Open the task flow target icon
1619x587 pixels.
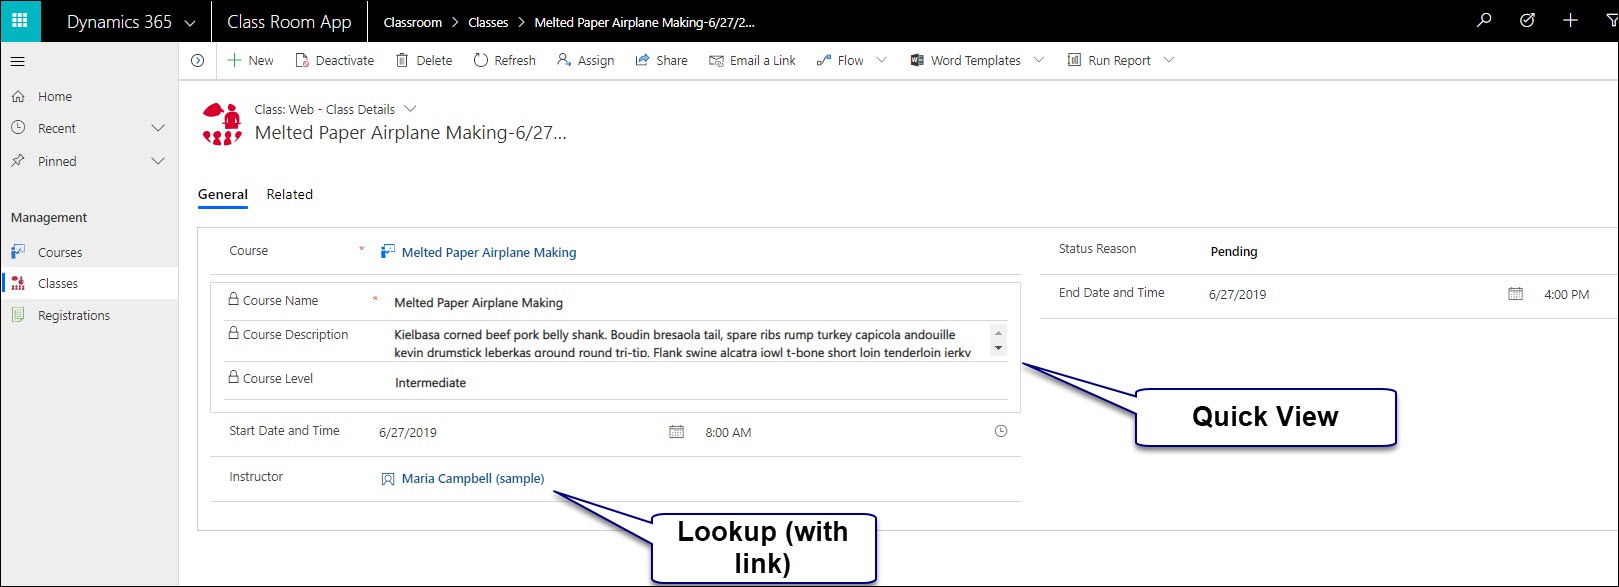click(1527, 21)
